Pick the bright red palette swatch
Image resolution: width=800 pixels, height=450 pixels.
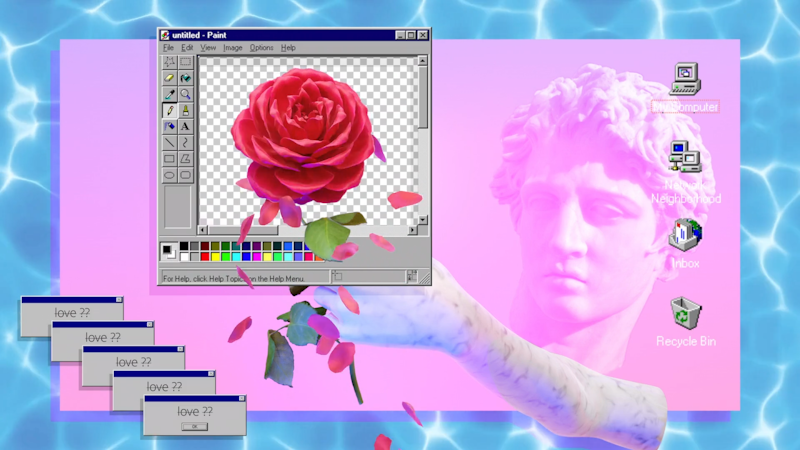point(205,257)
